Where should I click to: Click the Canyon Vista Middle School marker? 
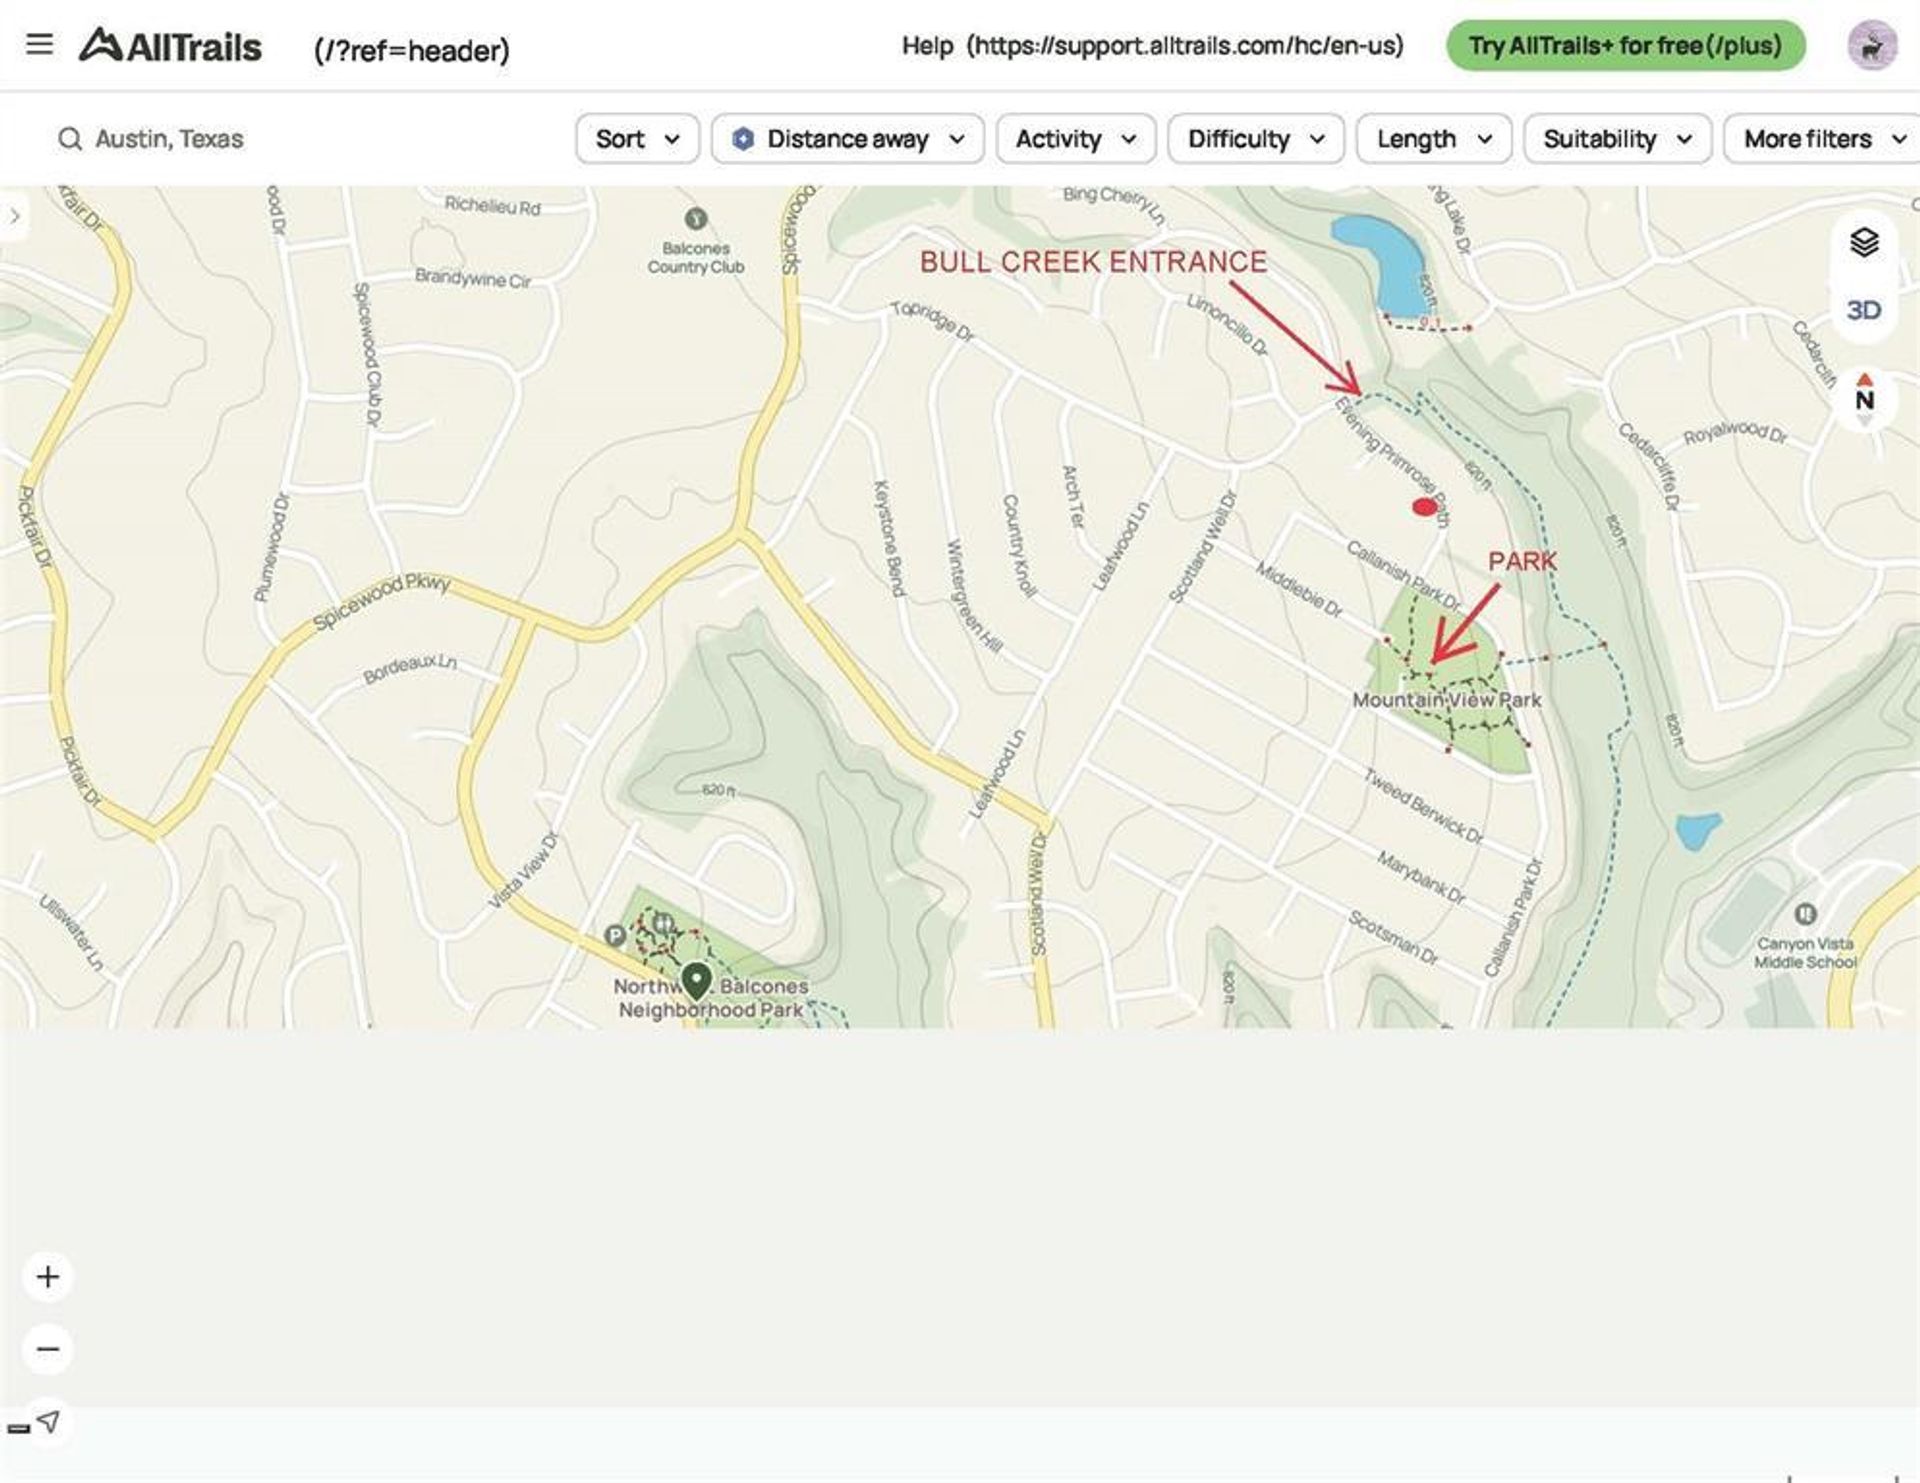[1805, 913]
